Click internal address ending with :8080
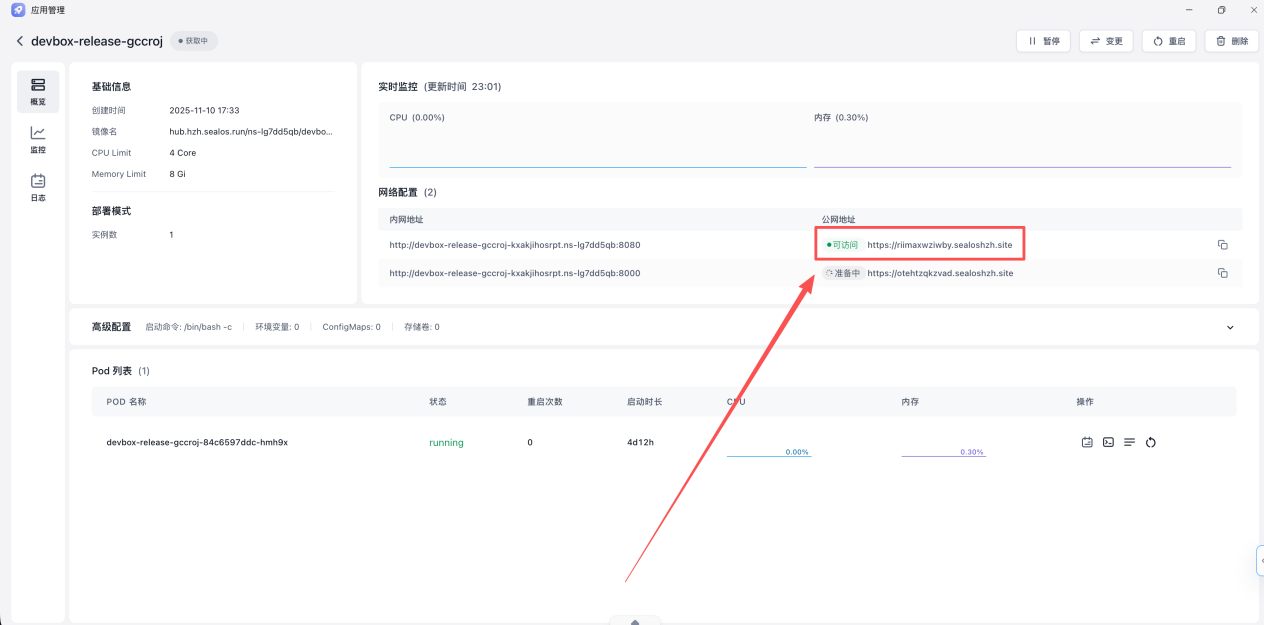 (515, 245)
